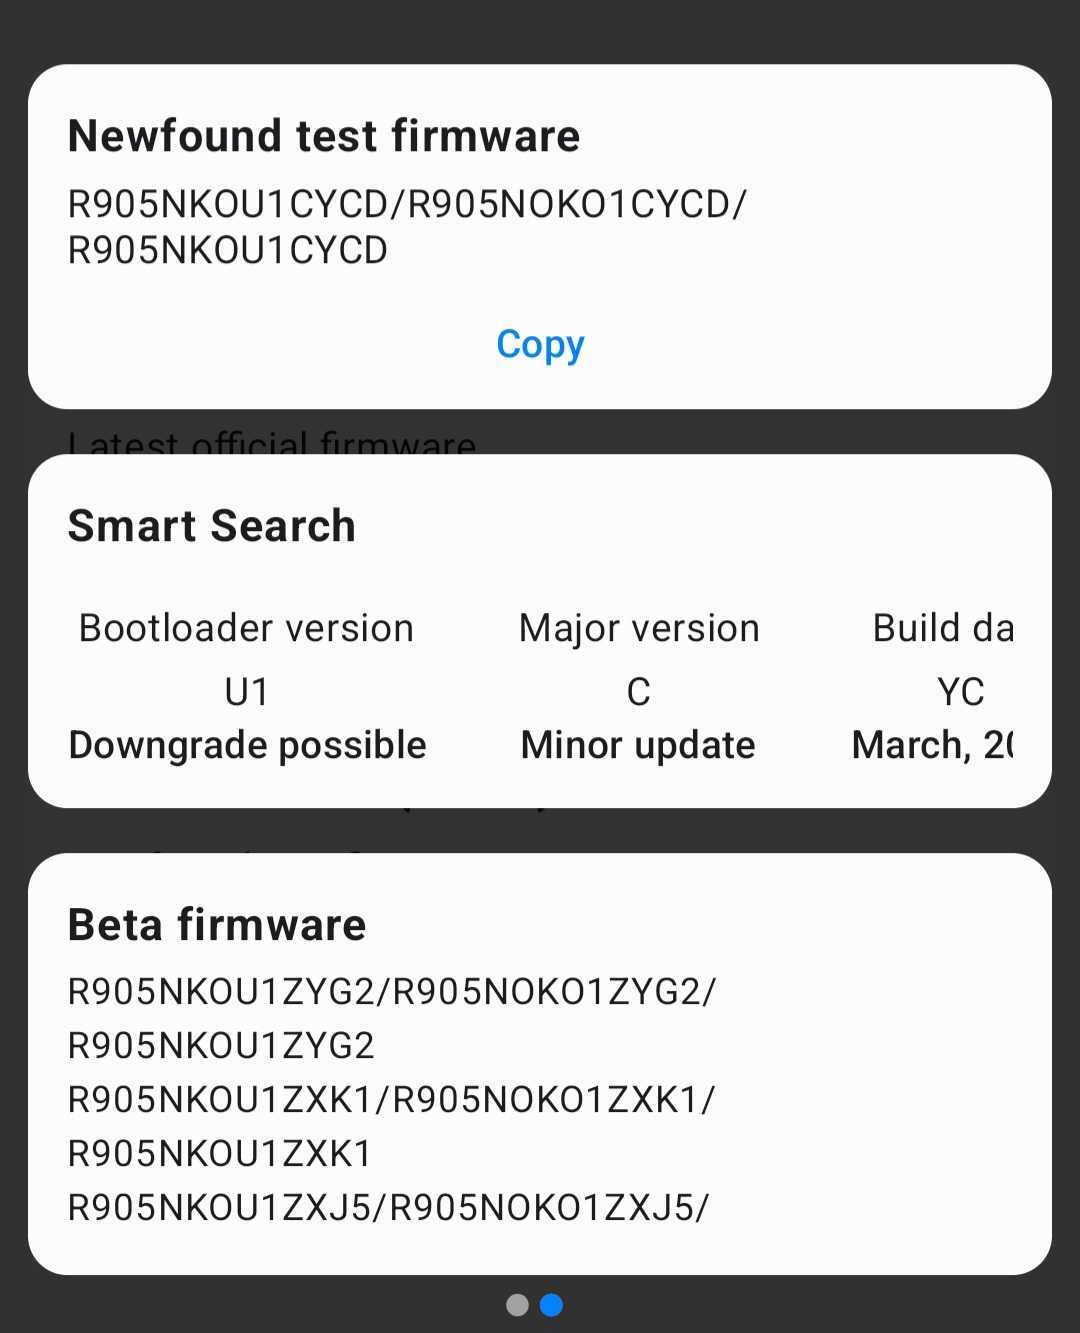This screenshot has width=1080, height=1333.
Task: Tap the March build date text
Action: [x=932, y=745]
